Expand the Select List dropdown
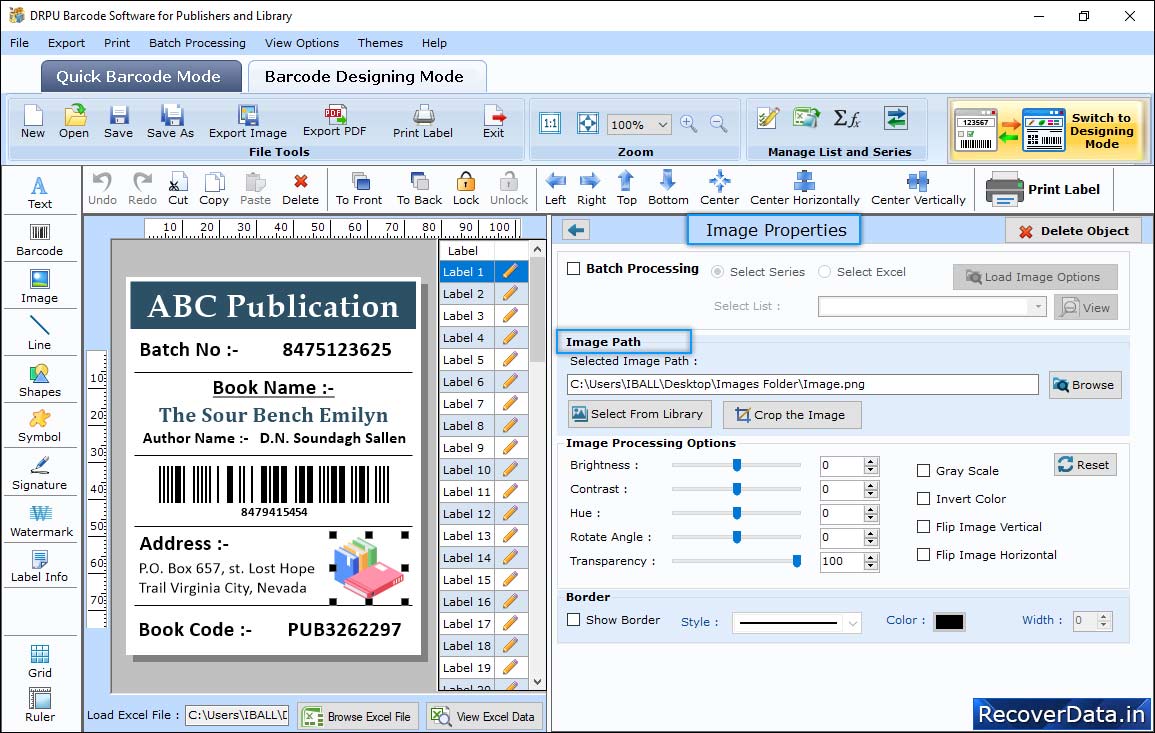1155x733 pixels. (1037, 306)
